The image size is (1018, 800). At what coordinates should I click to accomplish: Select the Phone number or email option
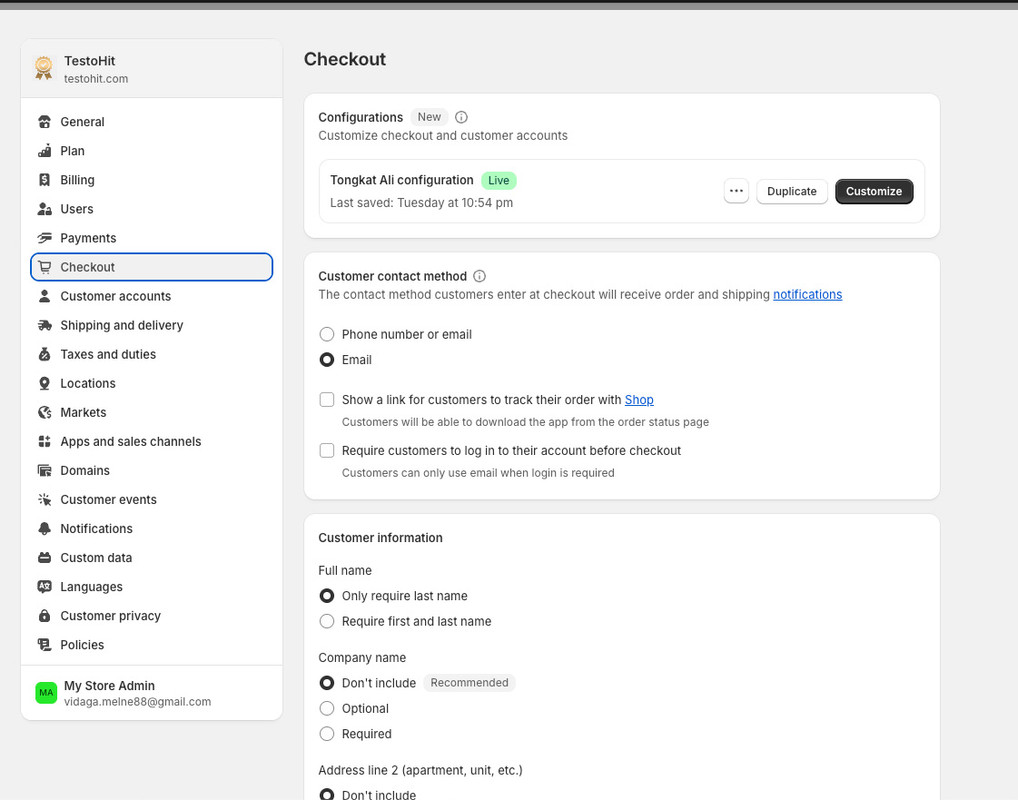(327, 334)
